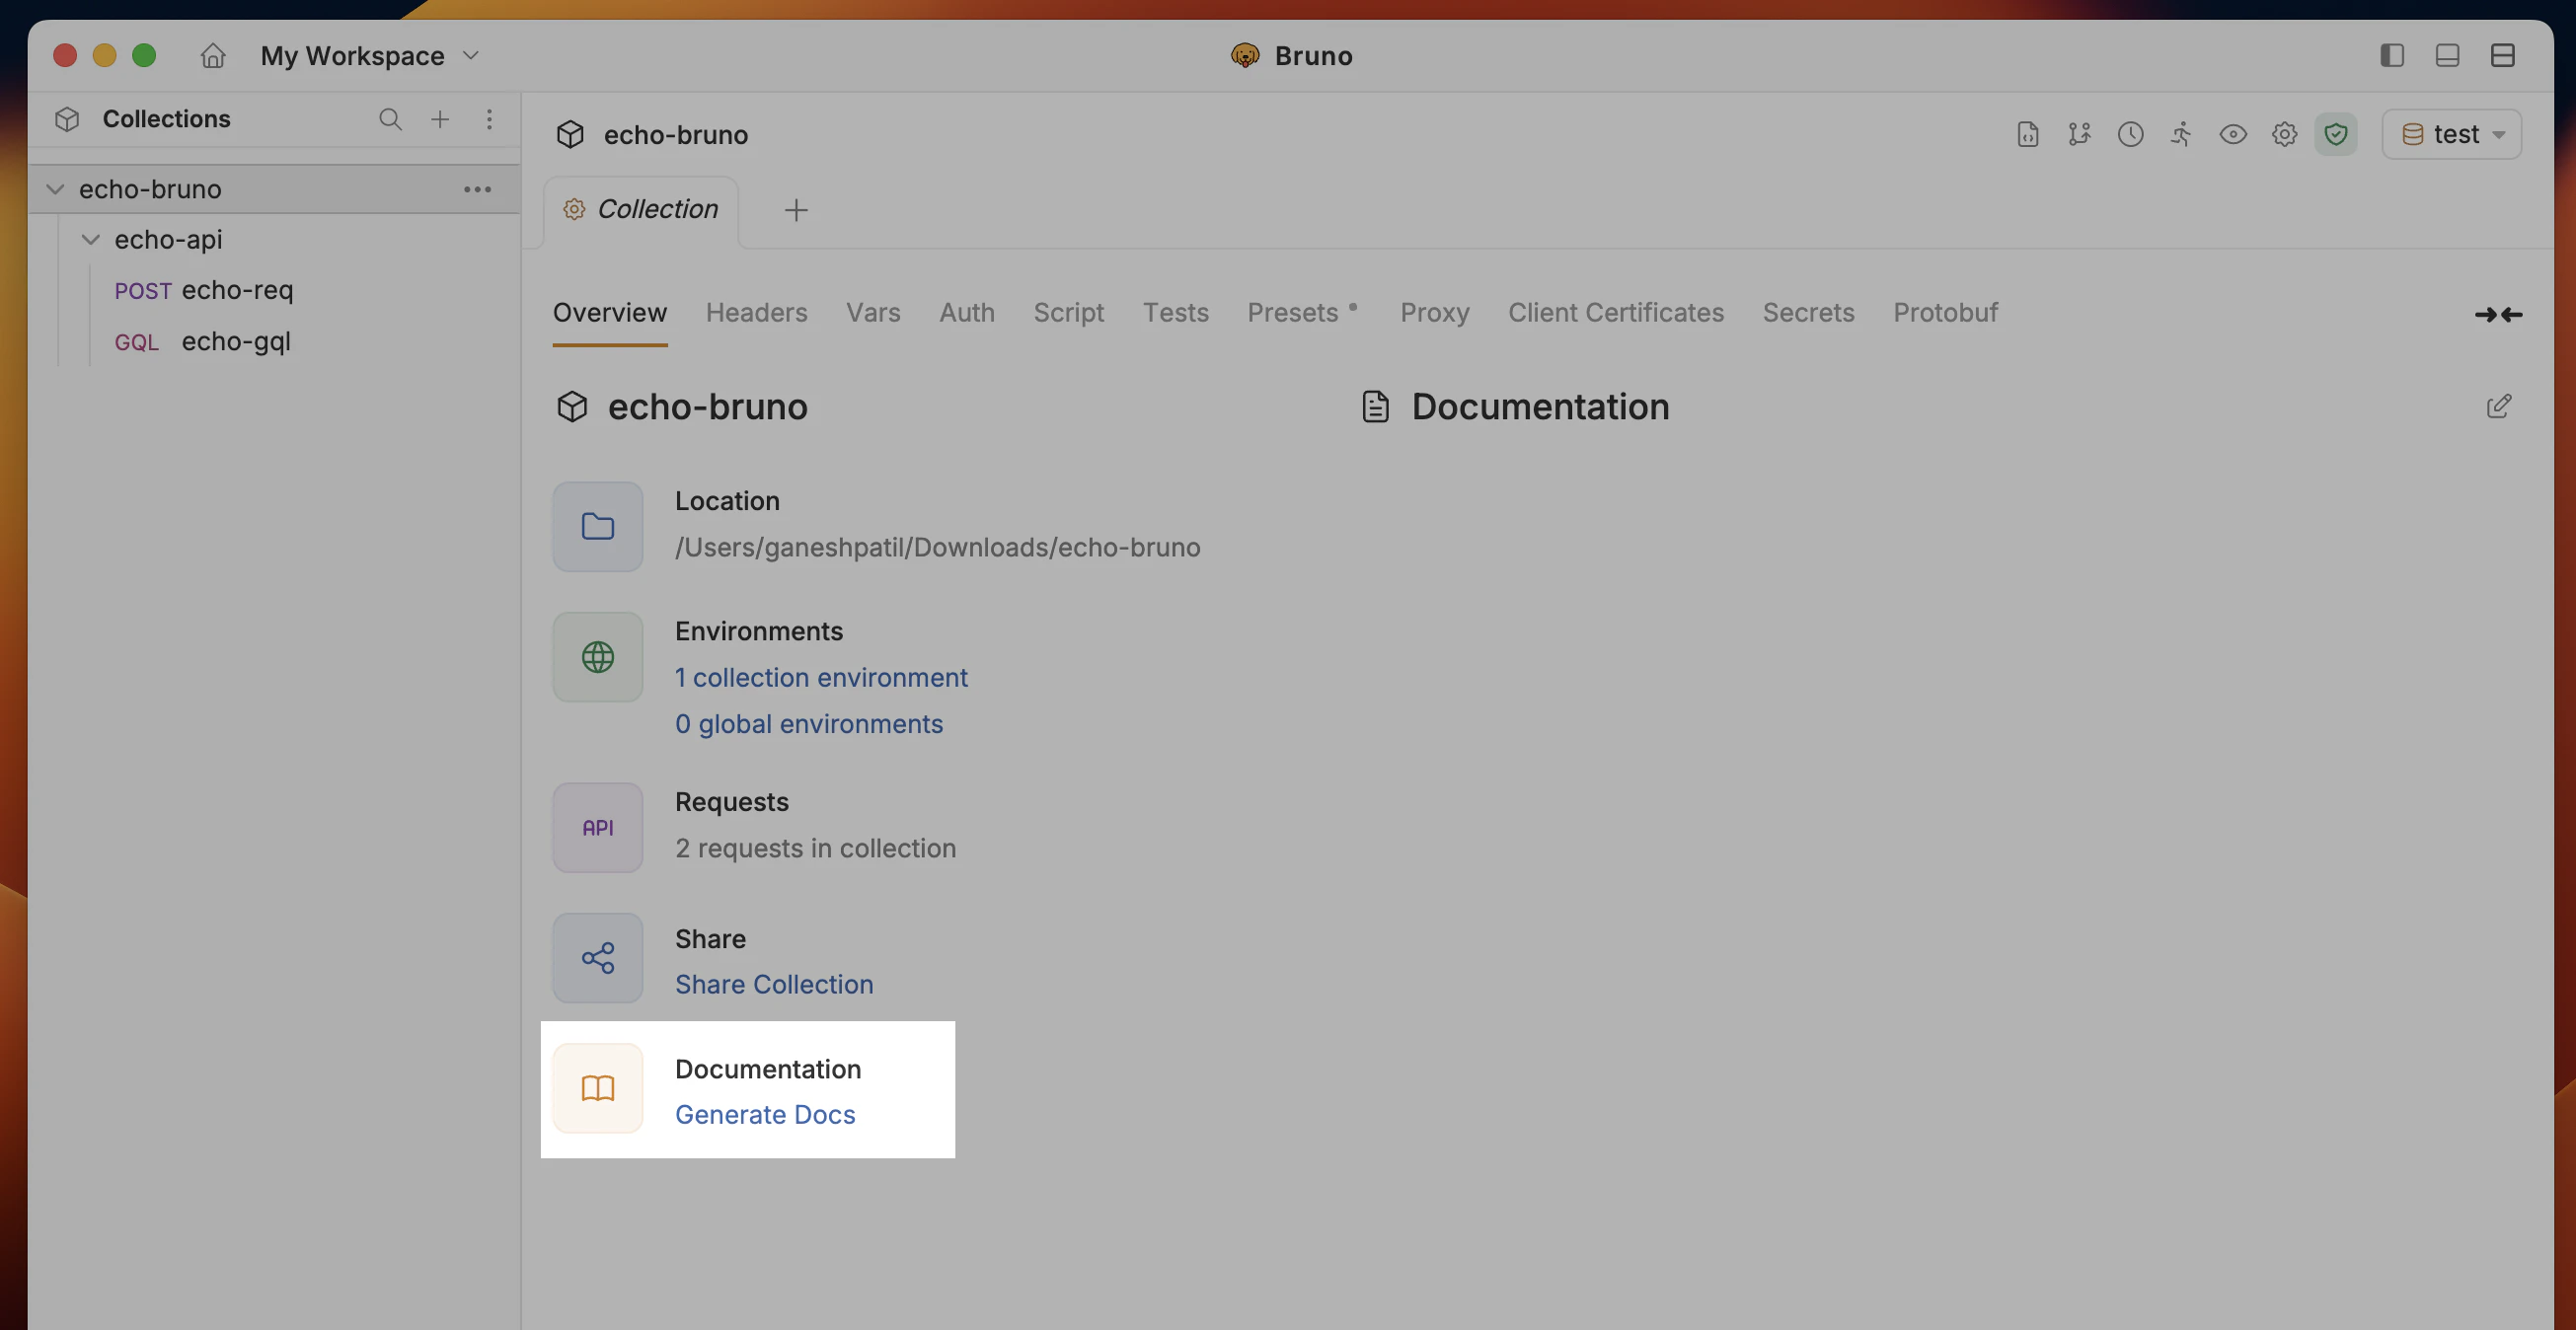Open collection settings gear icon
Viewport: 2576px width, 1330px height.
[2285, 133]
